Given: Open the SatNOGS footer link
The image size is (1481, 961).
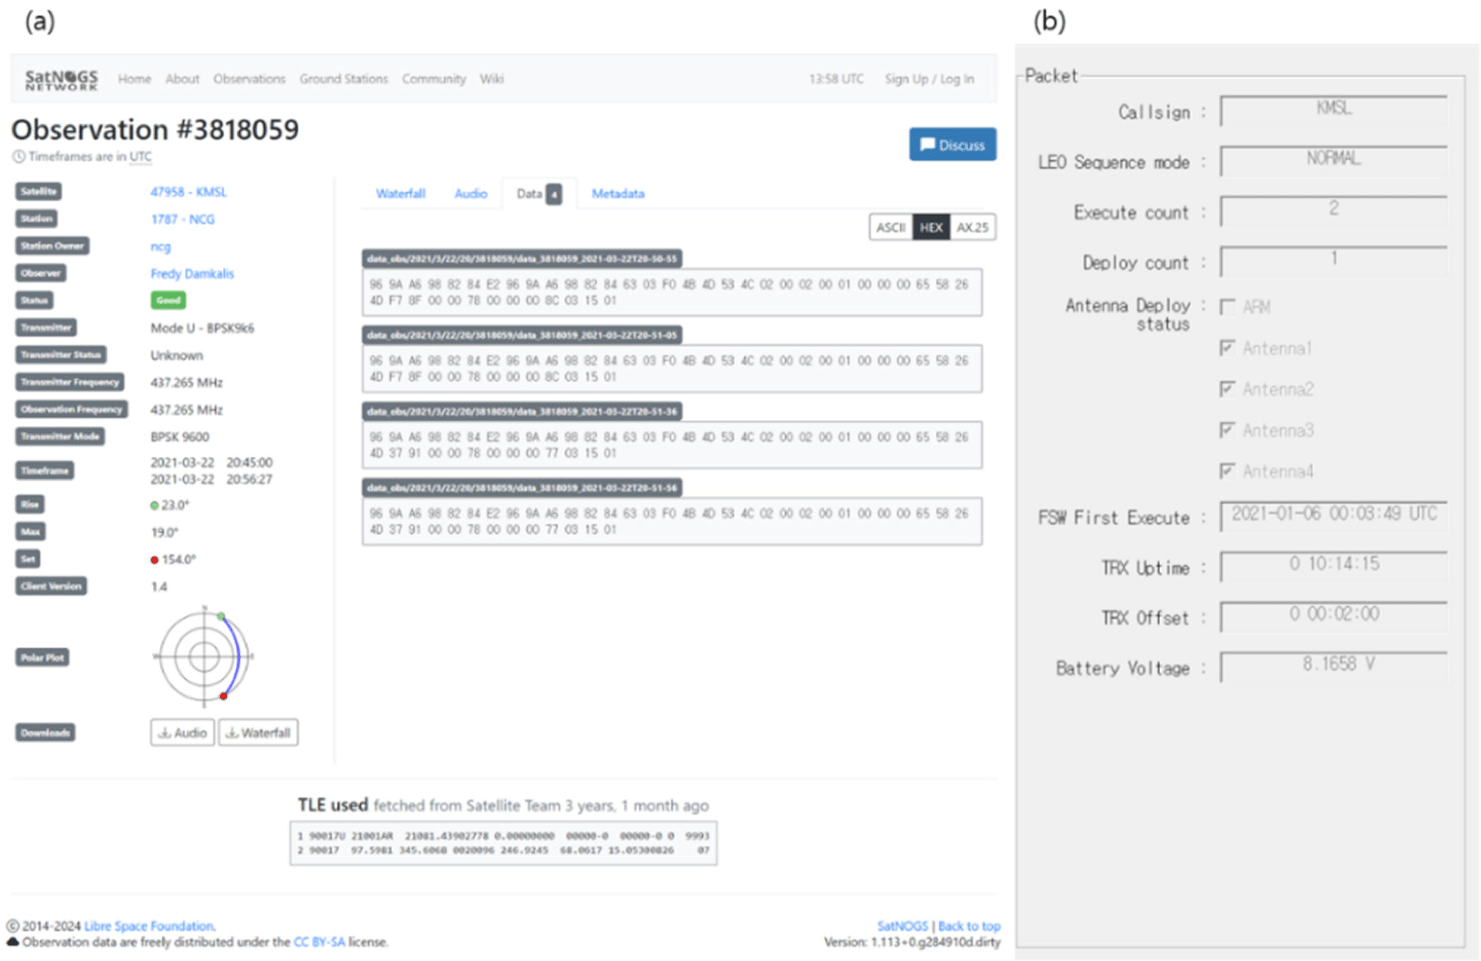Looking at the screenshot, I should (902, 926).
